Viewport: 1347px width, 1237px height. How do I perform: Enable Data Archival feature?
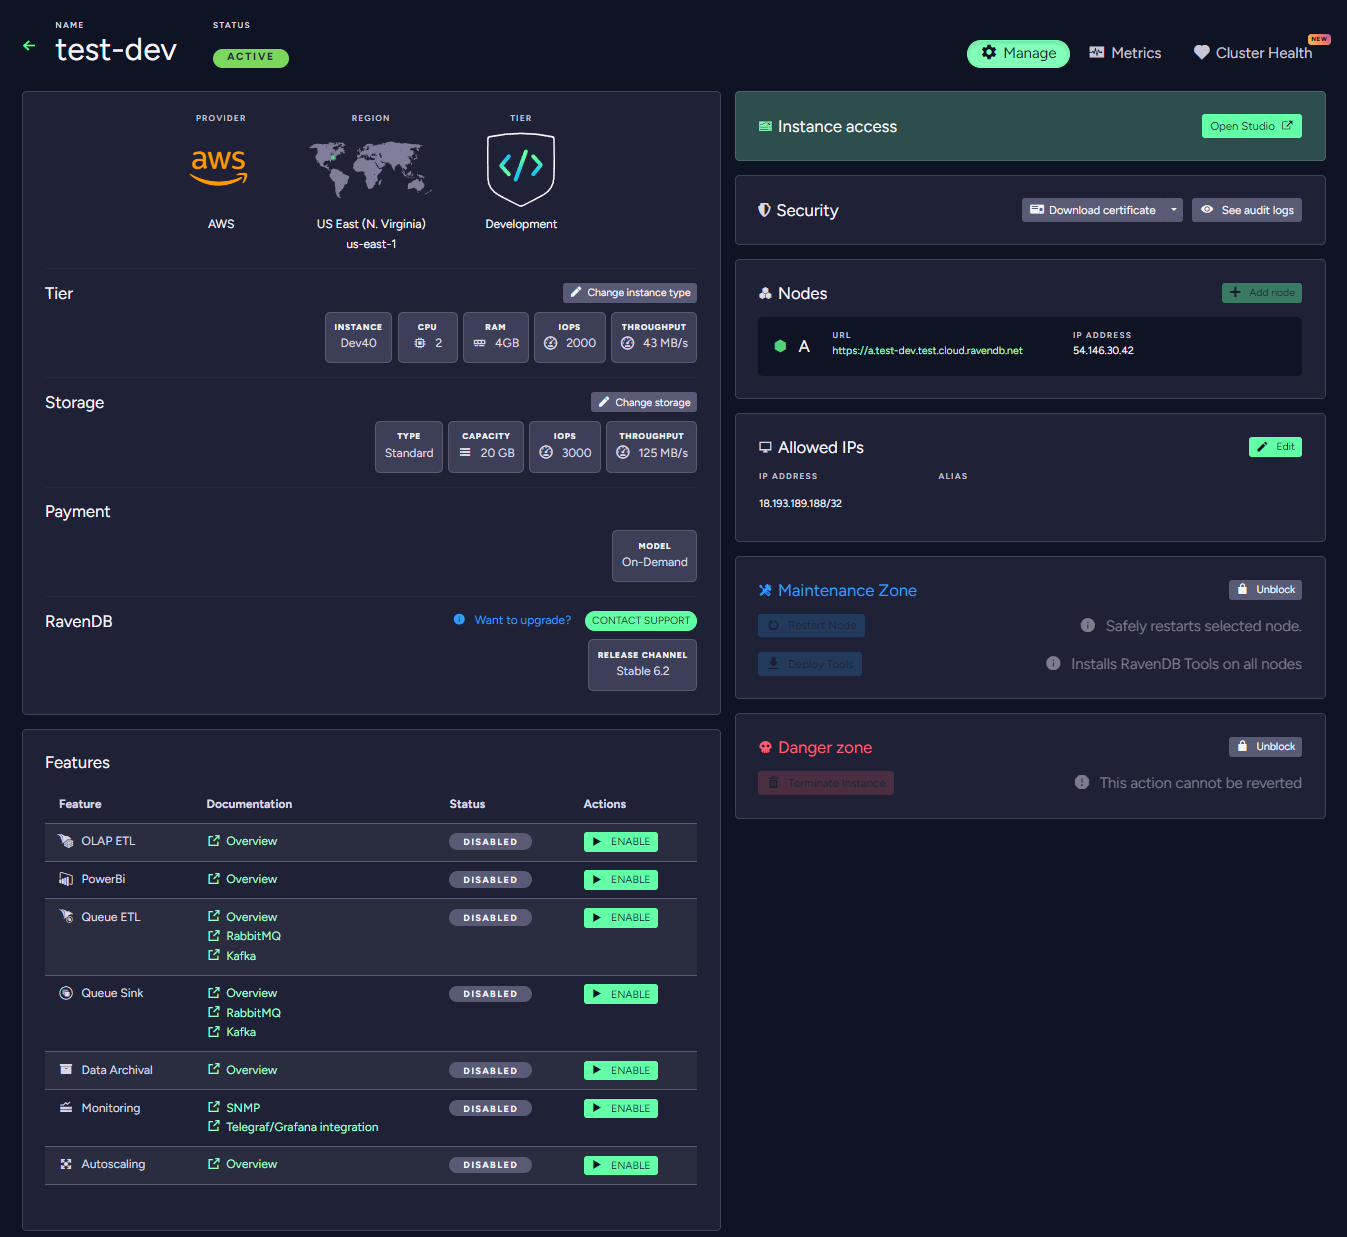click(621, 1071)
